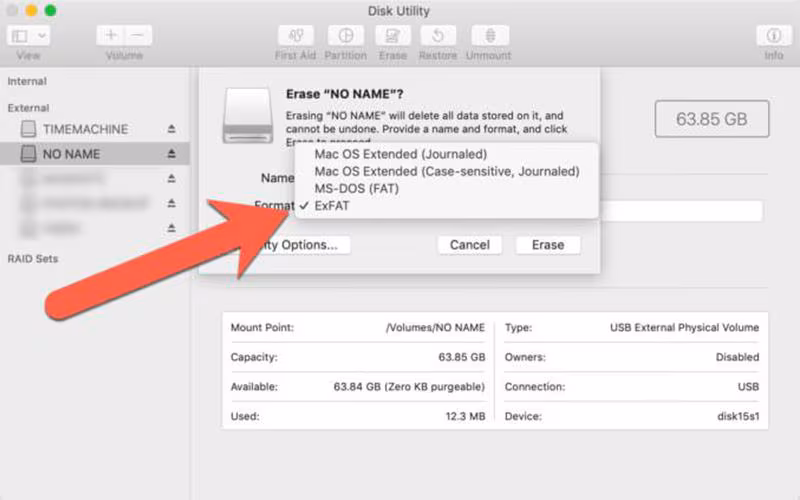The width and height of the screenshot is (800, 500).
Task: Click the green zoom window button
Action: click(50, 11)
